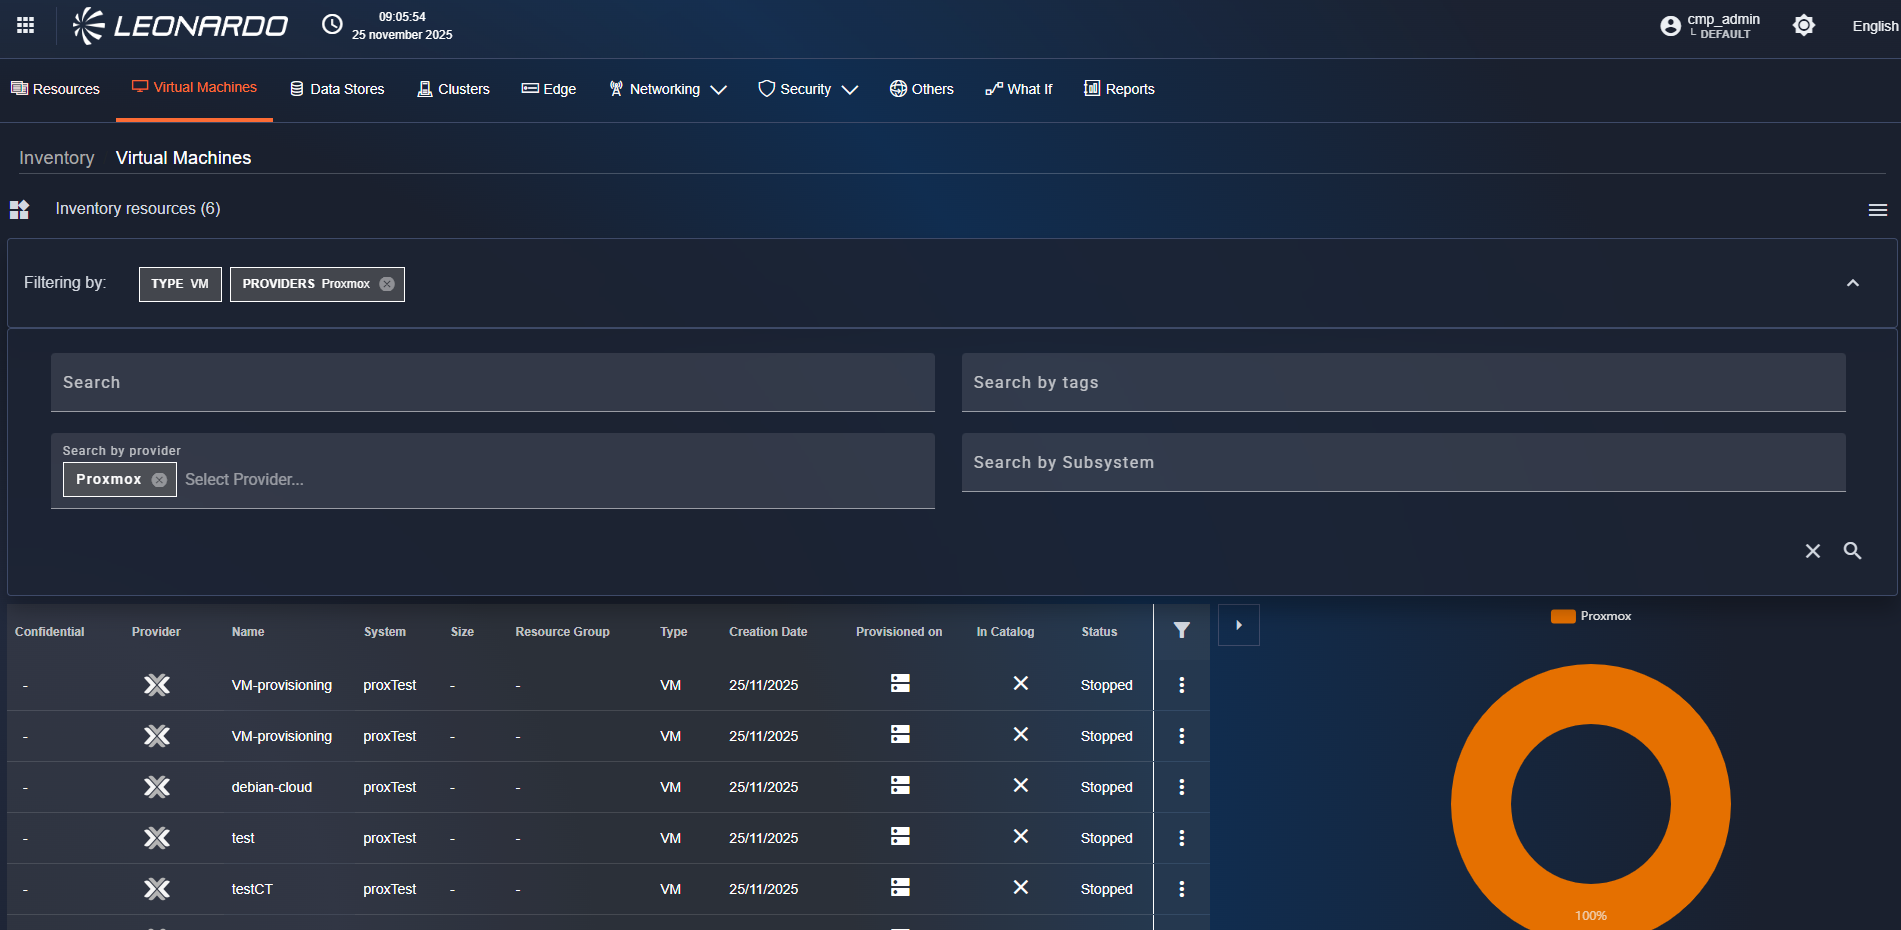Screen dimensions: 1901x930
Task: Toggle the Proxmox legend color swatch
Action: (1562, 616)
